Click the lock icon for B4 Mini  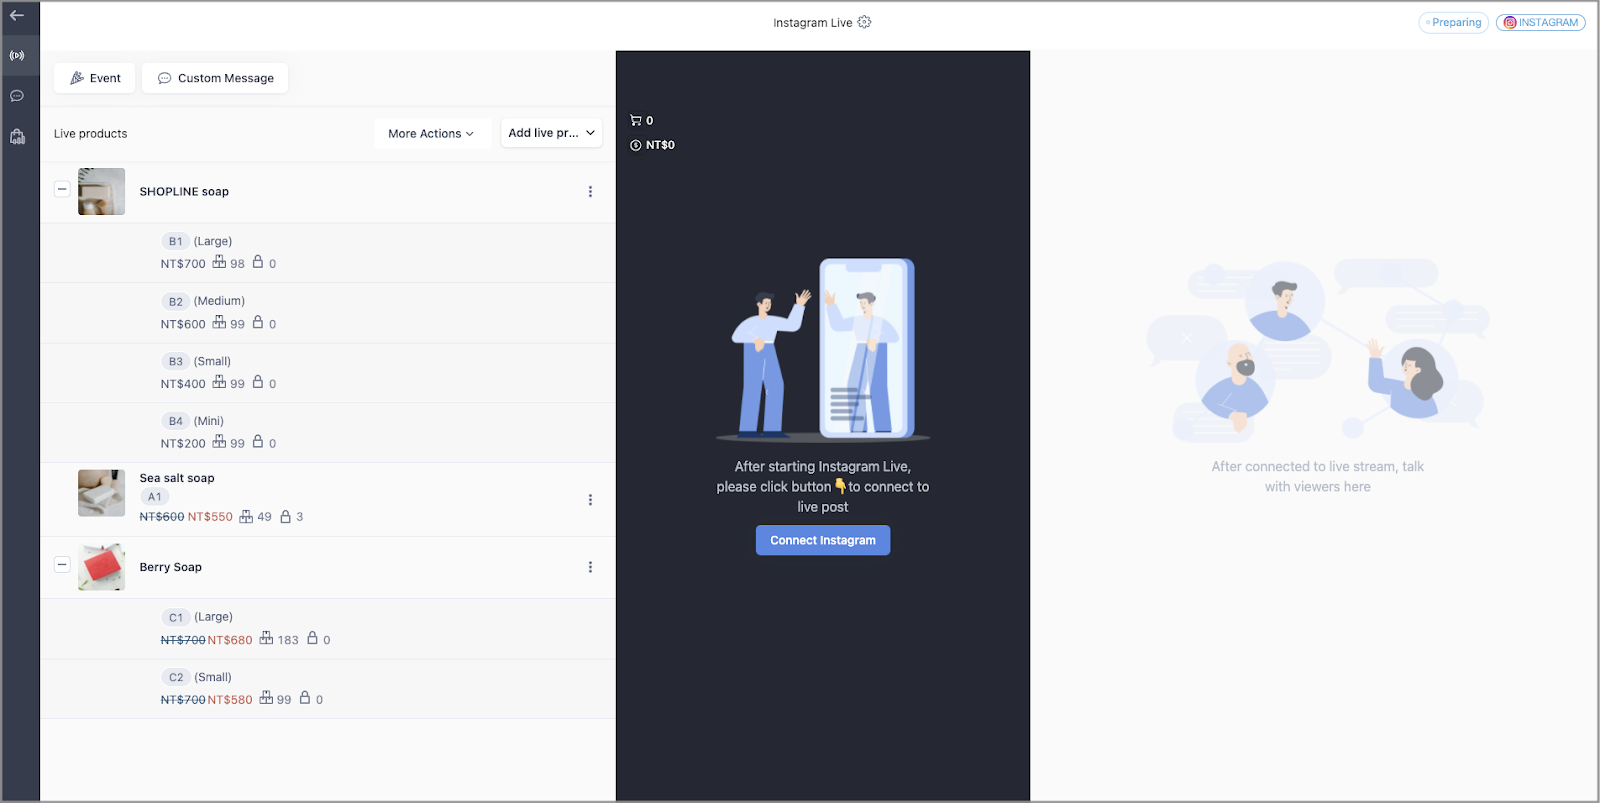point(258,441)
